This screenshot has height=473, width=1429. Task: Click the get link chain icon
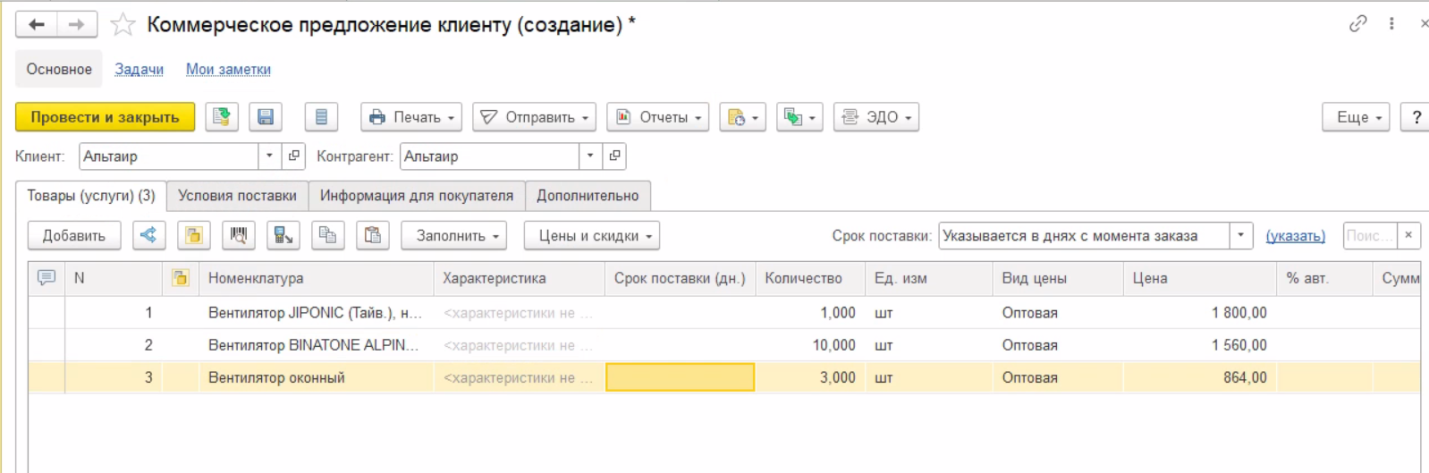(x=1357, y=25)
